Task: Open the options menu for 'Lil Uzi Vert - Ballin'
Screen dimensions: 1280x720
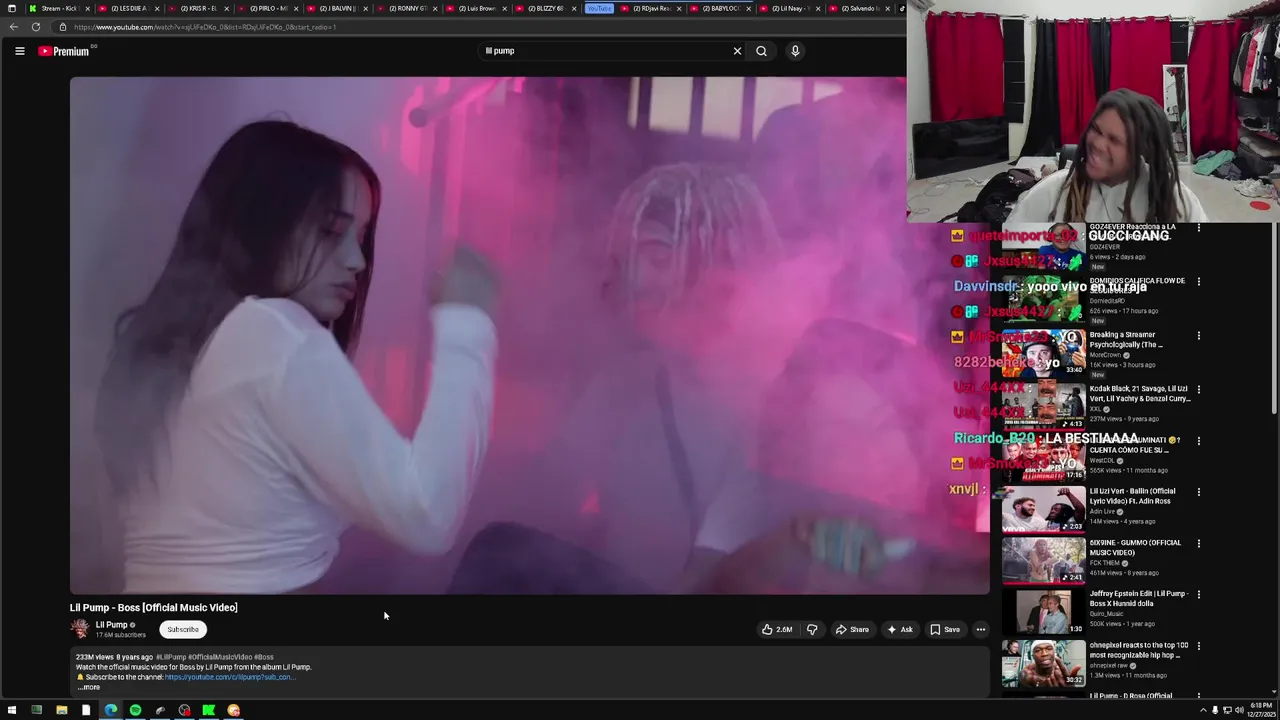Action: tap(1199, 492)
